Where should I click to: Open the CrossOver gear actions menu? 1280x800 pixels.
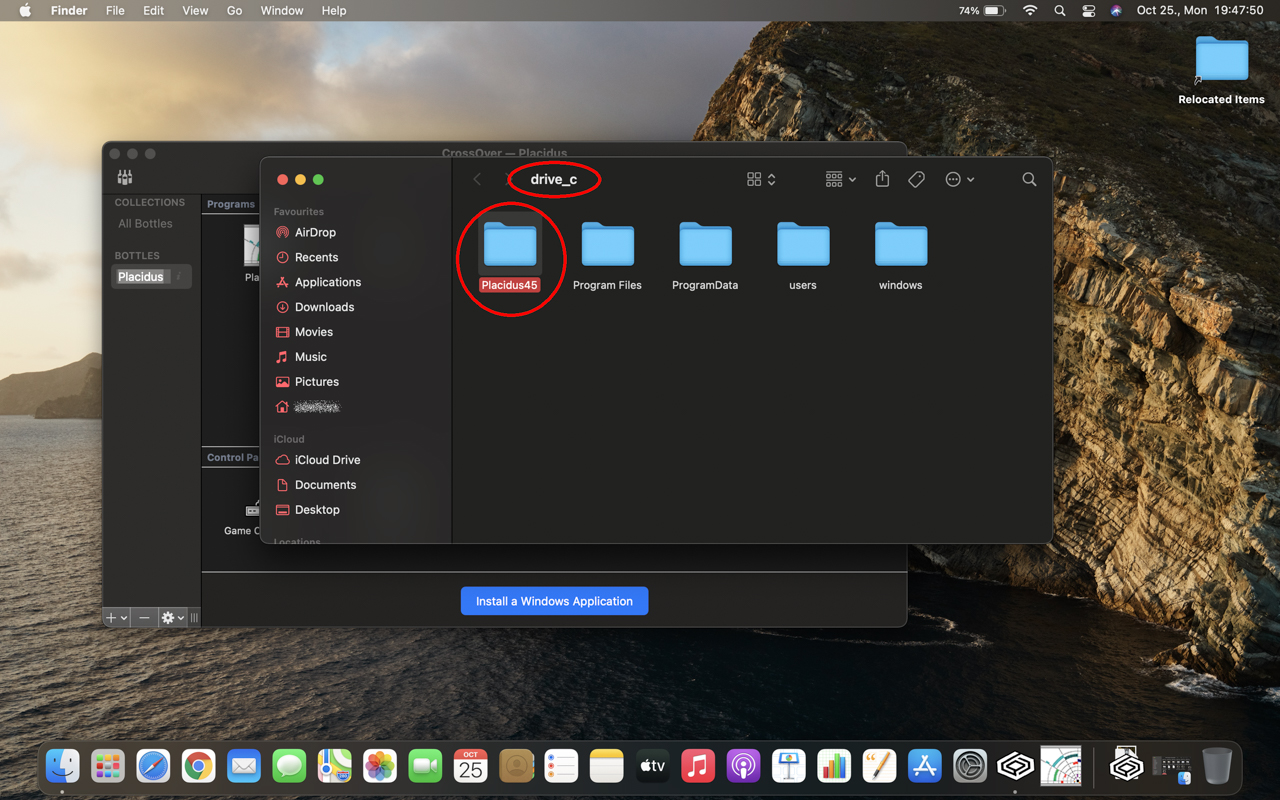[173, 618]
